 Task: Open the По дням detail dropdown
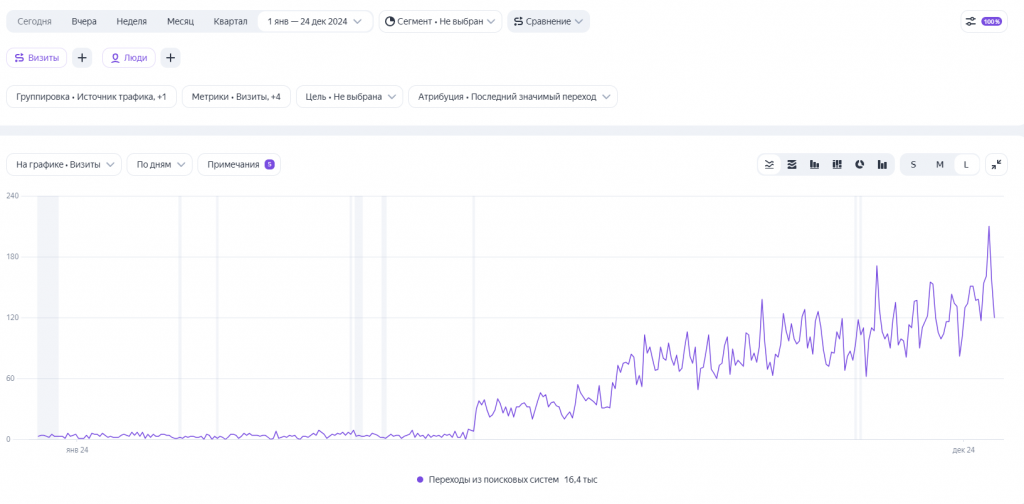click(159, 165)
